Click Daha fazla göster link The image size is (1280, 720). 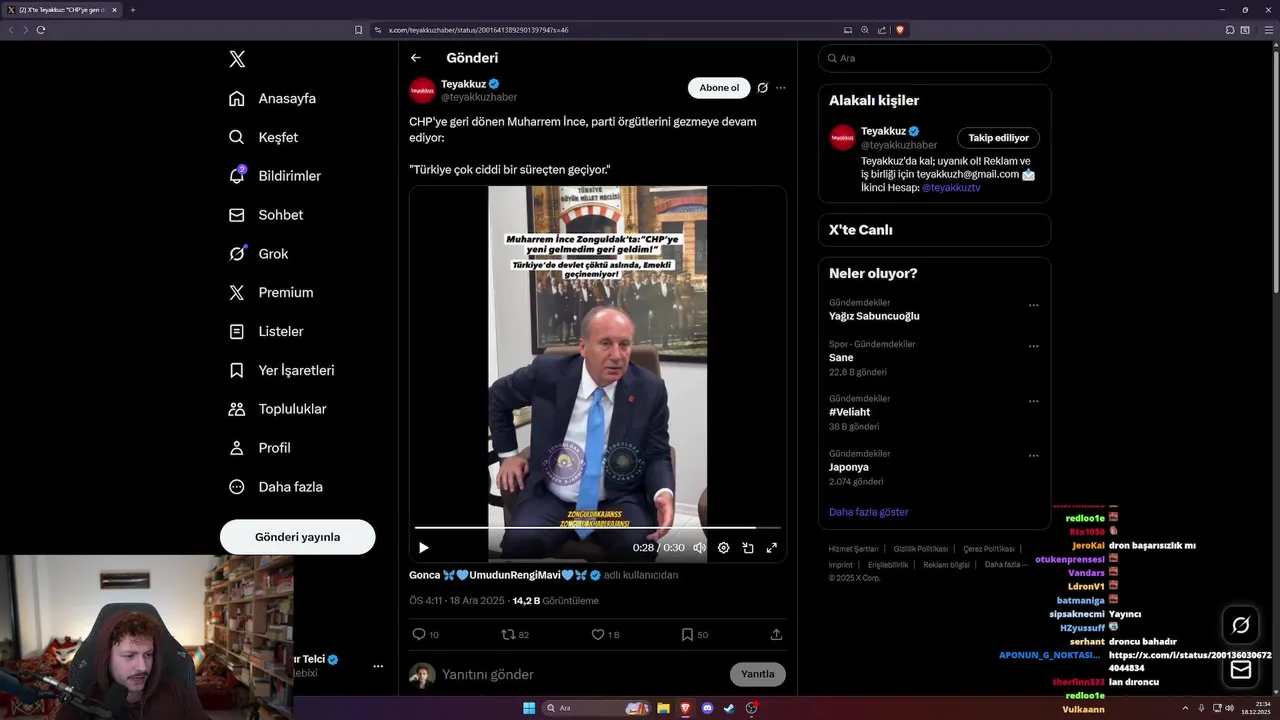pyautogui.click(x=869, y=512)
